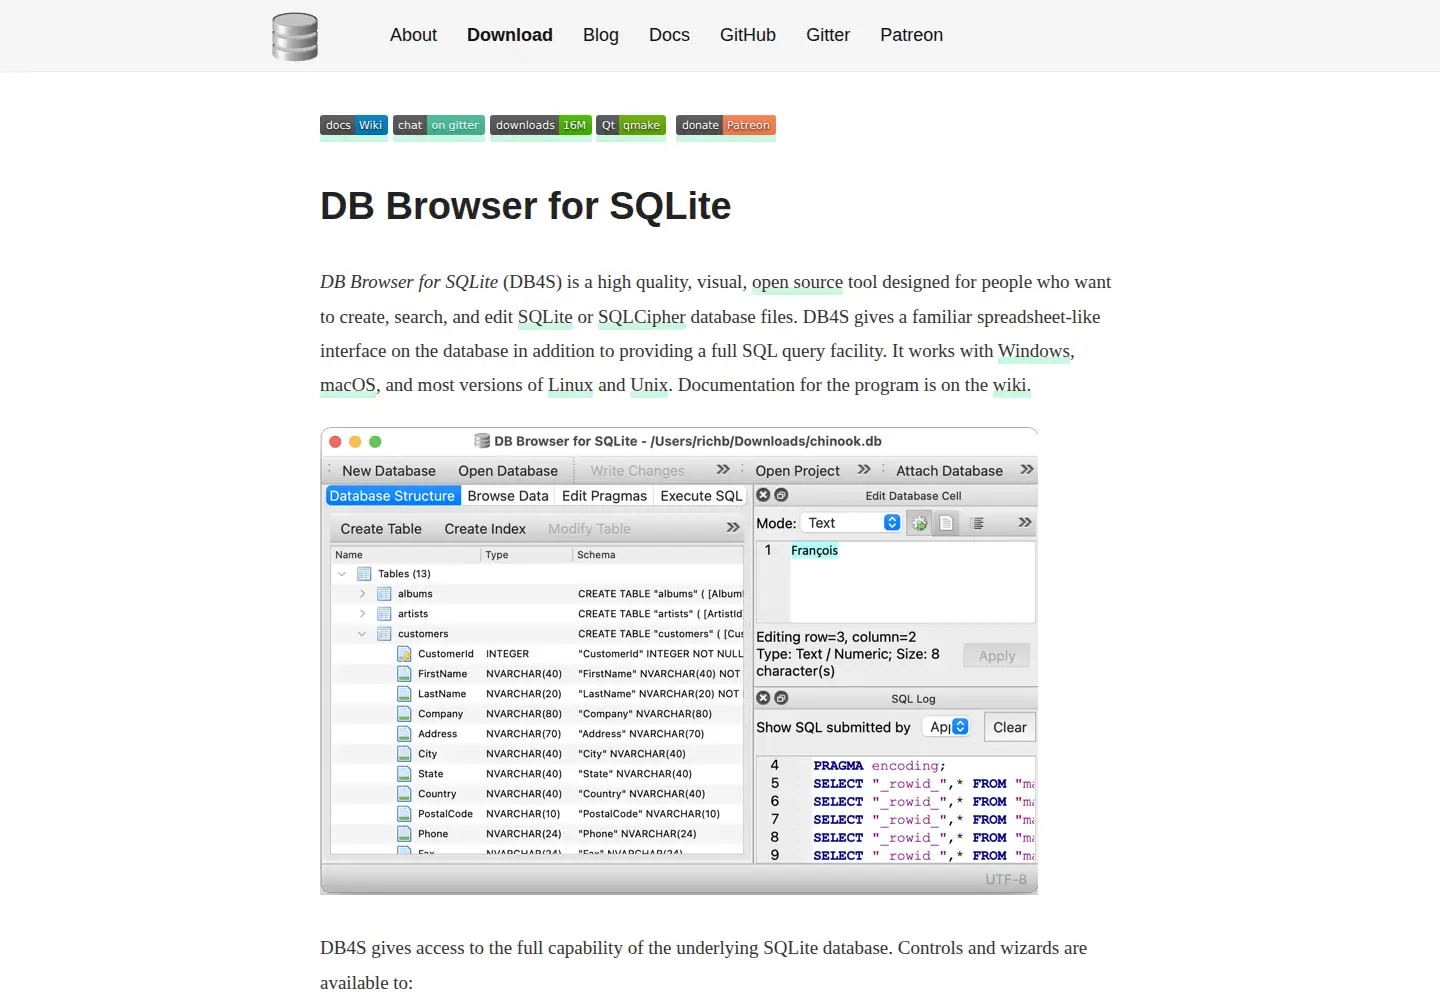Follow the SQLCipher link
Viewport: 1440px width, 1000px height.
point(642,317)
